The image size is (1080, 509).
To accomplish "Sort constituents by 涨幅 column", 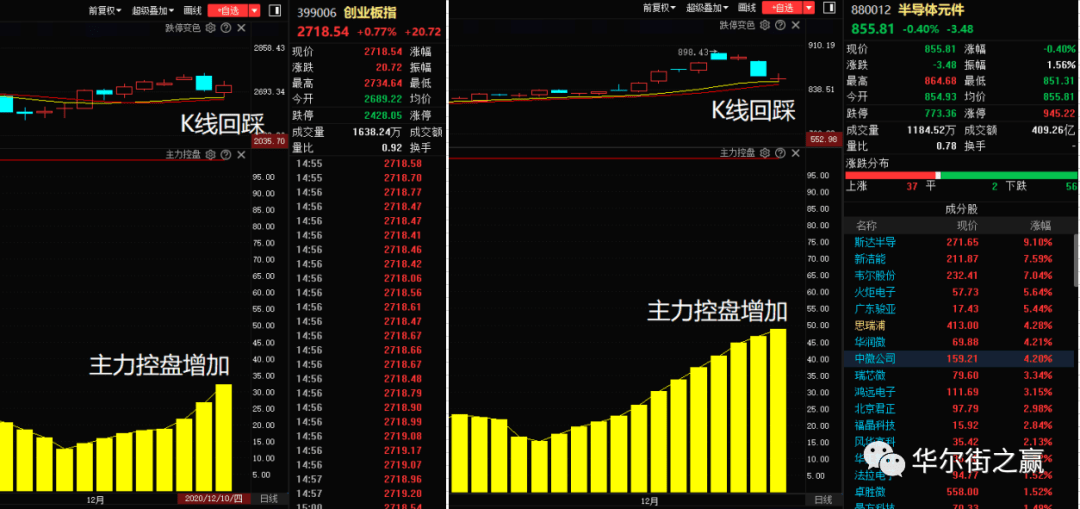I will [x=1041, y=225].
